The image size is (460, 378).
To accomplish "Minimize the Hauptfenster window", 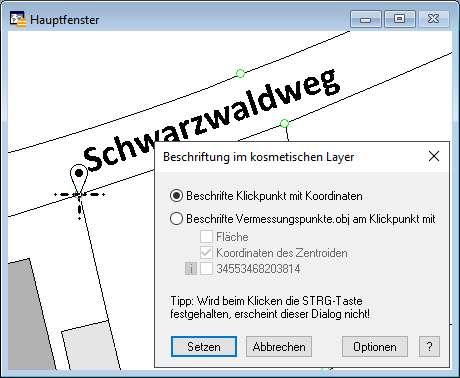I will [366, 19].
